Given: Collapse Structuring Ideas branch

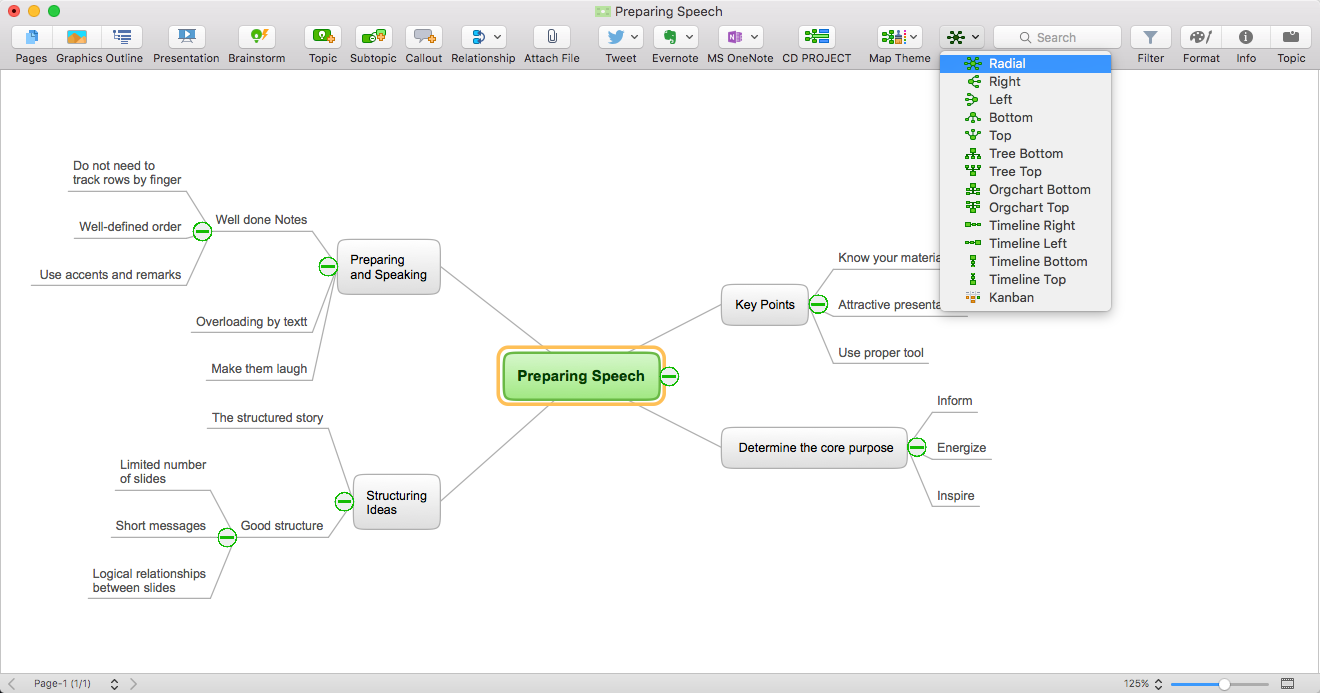Looking at the screenshot, I should tap(344, 501).
